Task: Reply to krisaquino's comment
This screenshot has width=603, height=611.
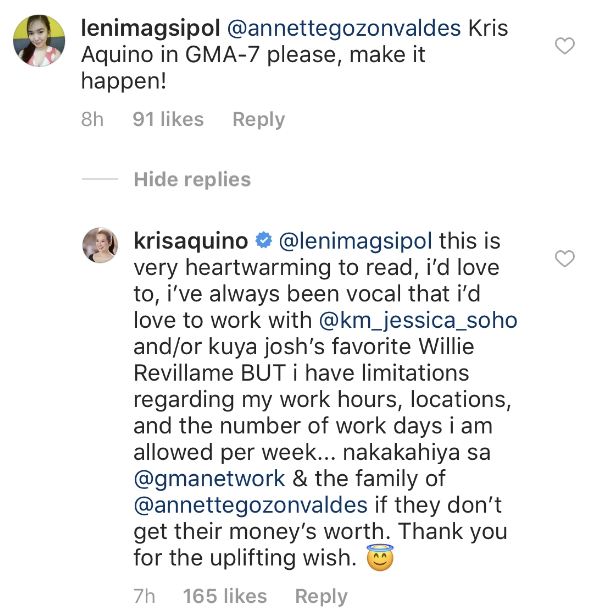Action: coord(321,596)
